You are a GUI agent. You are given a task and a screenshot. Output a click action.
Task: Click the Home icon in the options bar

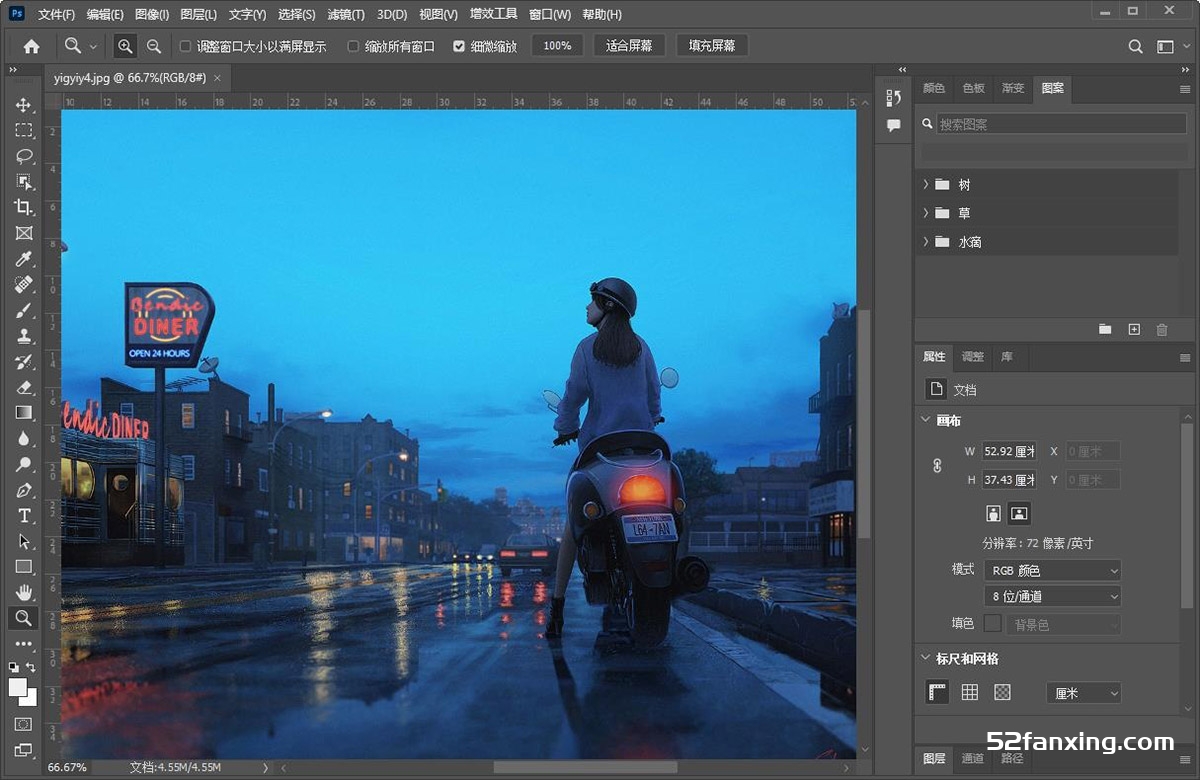[30, 45]
